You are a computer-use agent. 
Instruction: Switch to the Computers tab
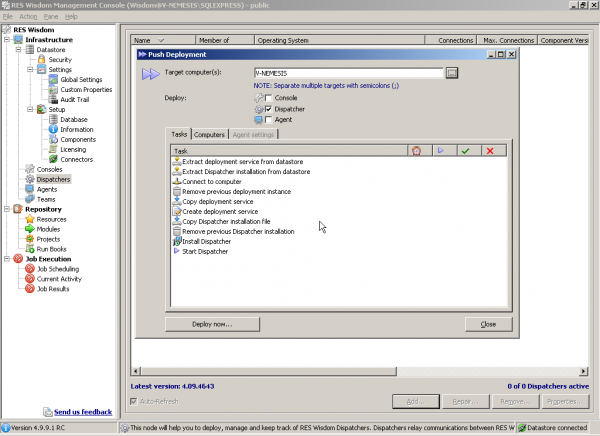[x=209, y=134]
